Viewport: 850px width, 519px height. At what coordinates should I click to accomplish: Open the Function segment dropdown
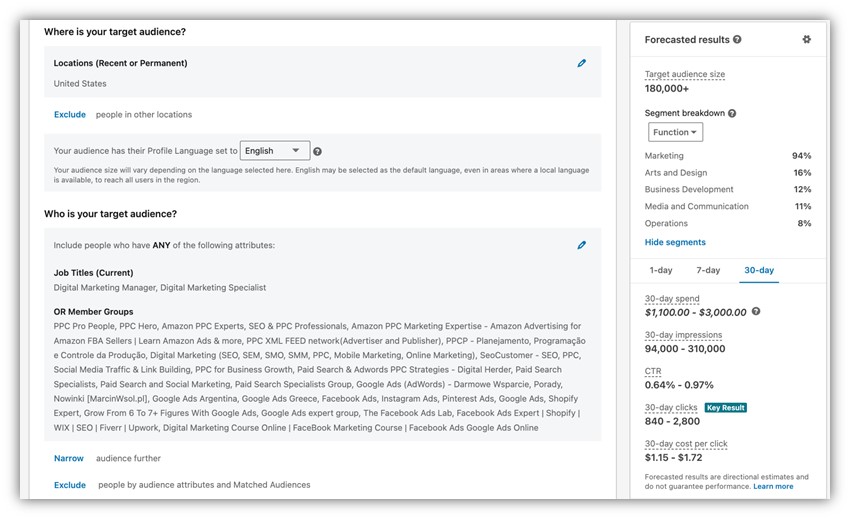click(676, 132)
